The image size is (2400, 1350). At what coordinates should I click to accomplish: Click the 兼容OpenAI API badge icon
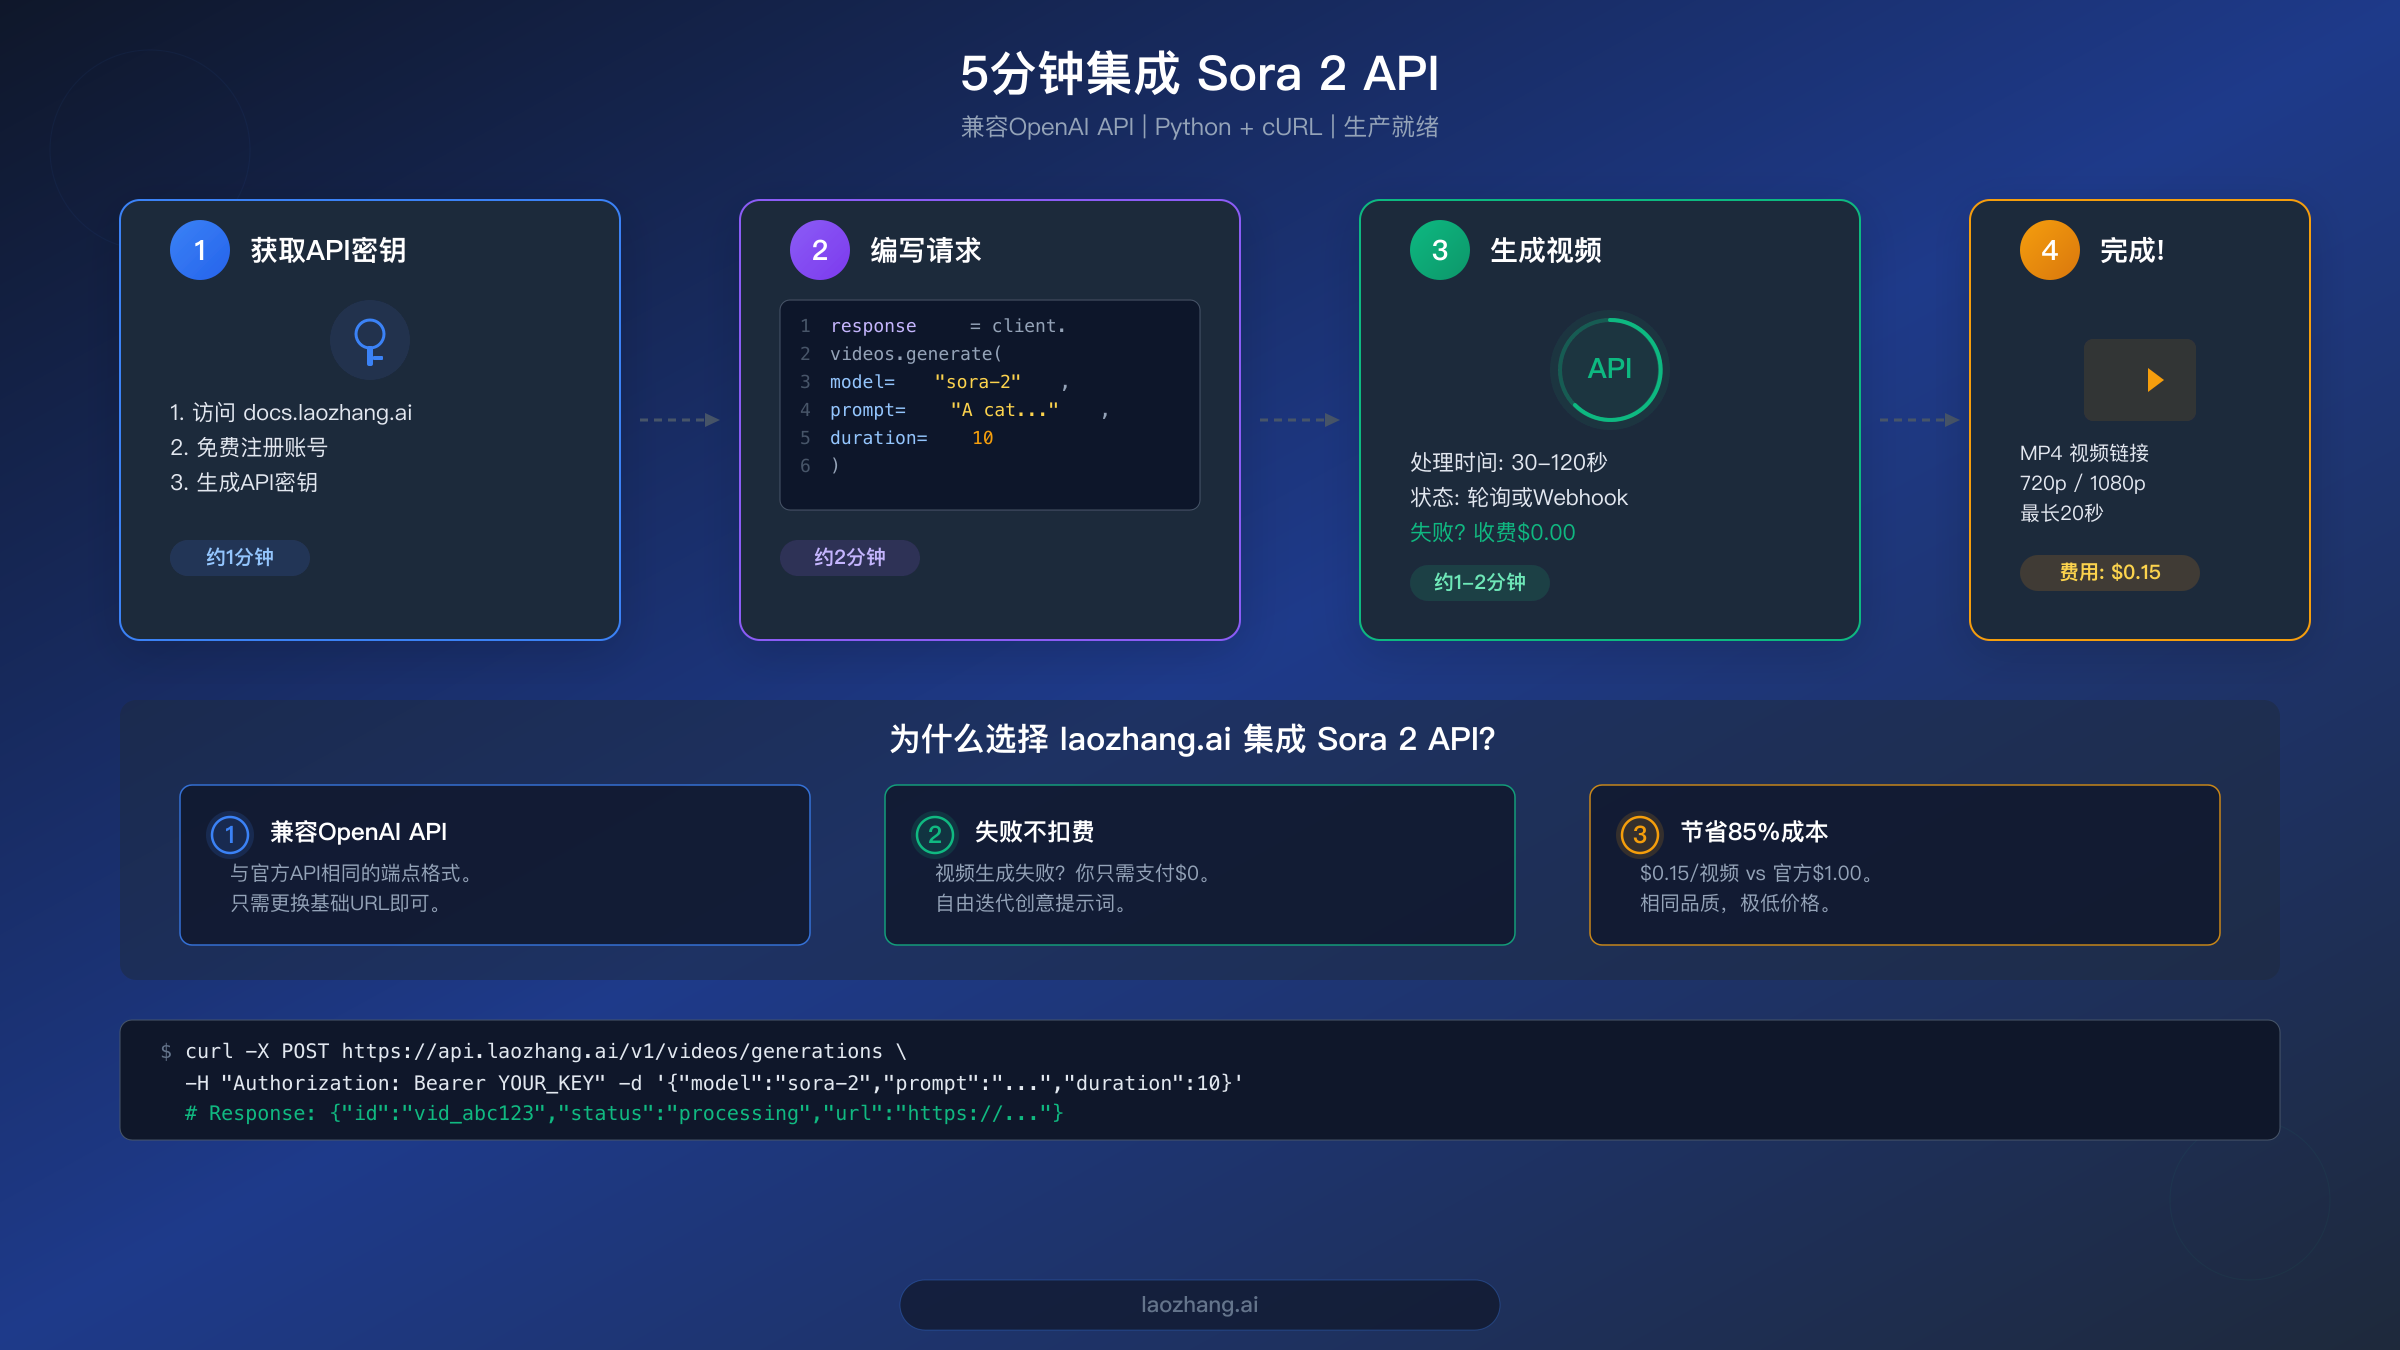click(x=231, y=831)
